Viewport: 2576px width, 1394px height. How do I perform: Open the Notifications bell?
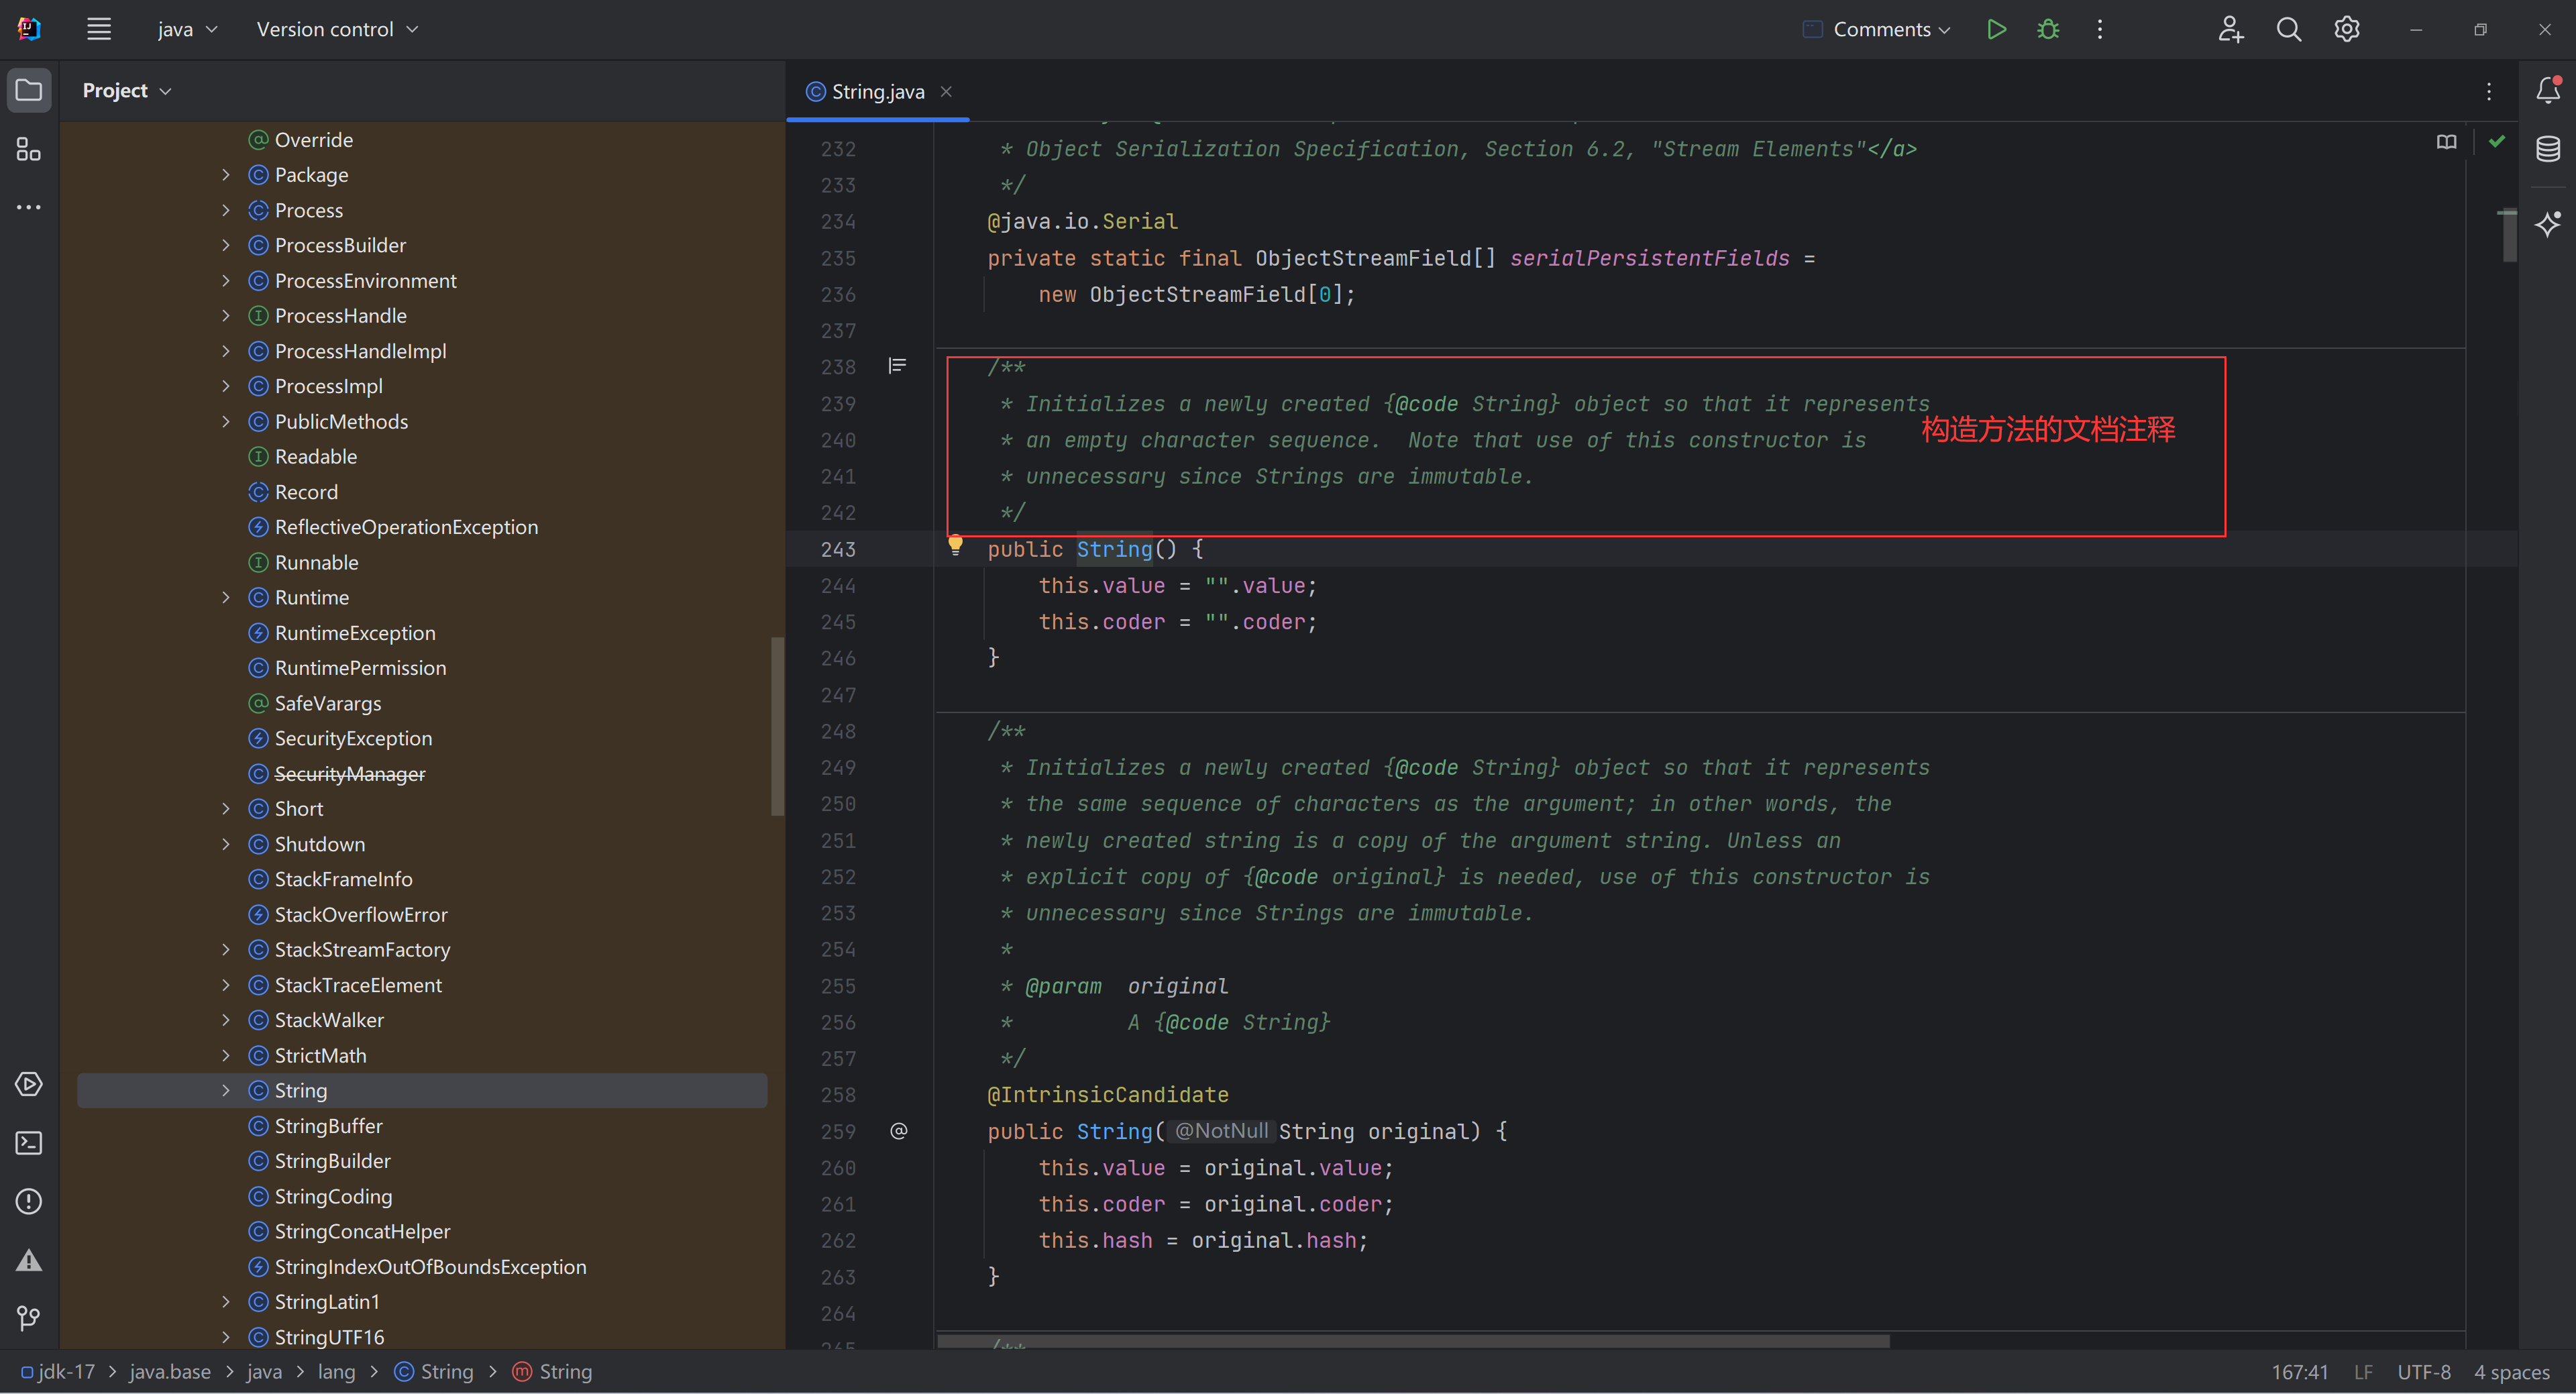(2548, 91)
